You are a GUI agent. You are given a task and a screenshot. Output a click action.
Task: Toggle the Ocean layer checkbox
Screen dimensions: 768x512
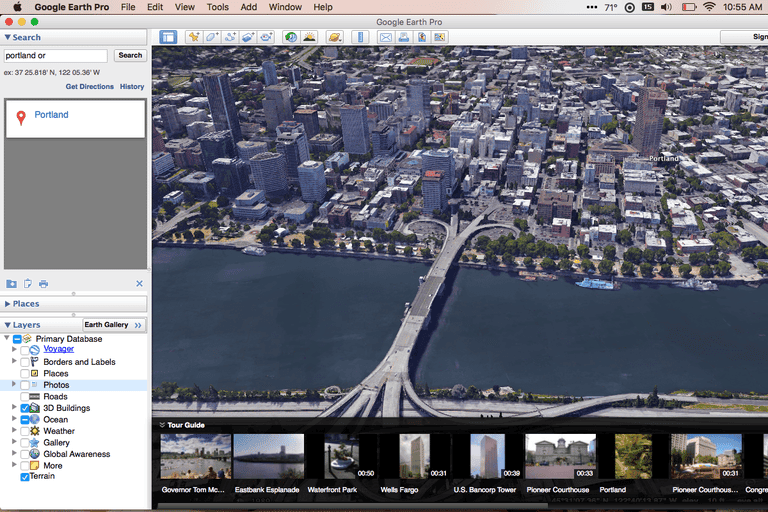tap(24, 420)
